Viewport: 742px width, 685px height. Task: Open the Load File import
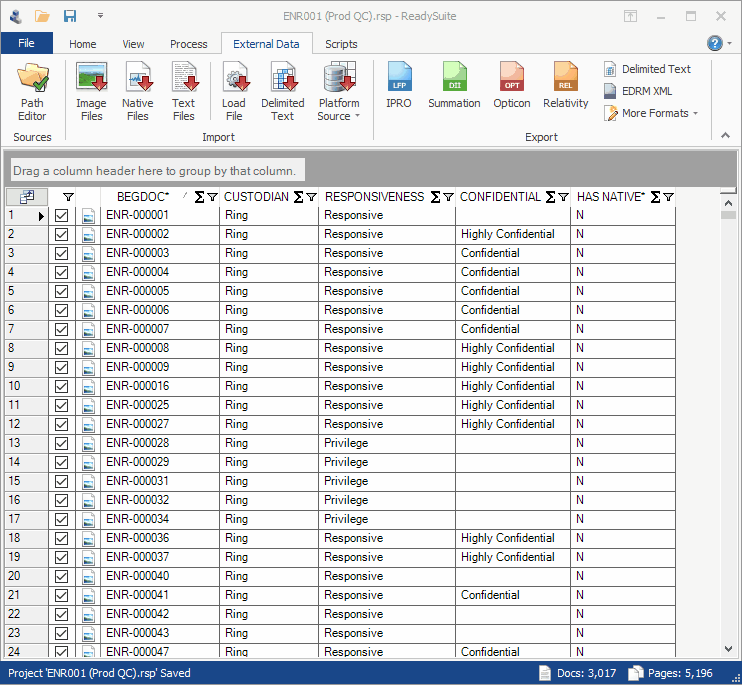click(234, 90)
